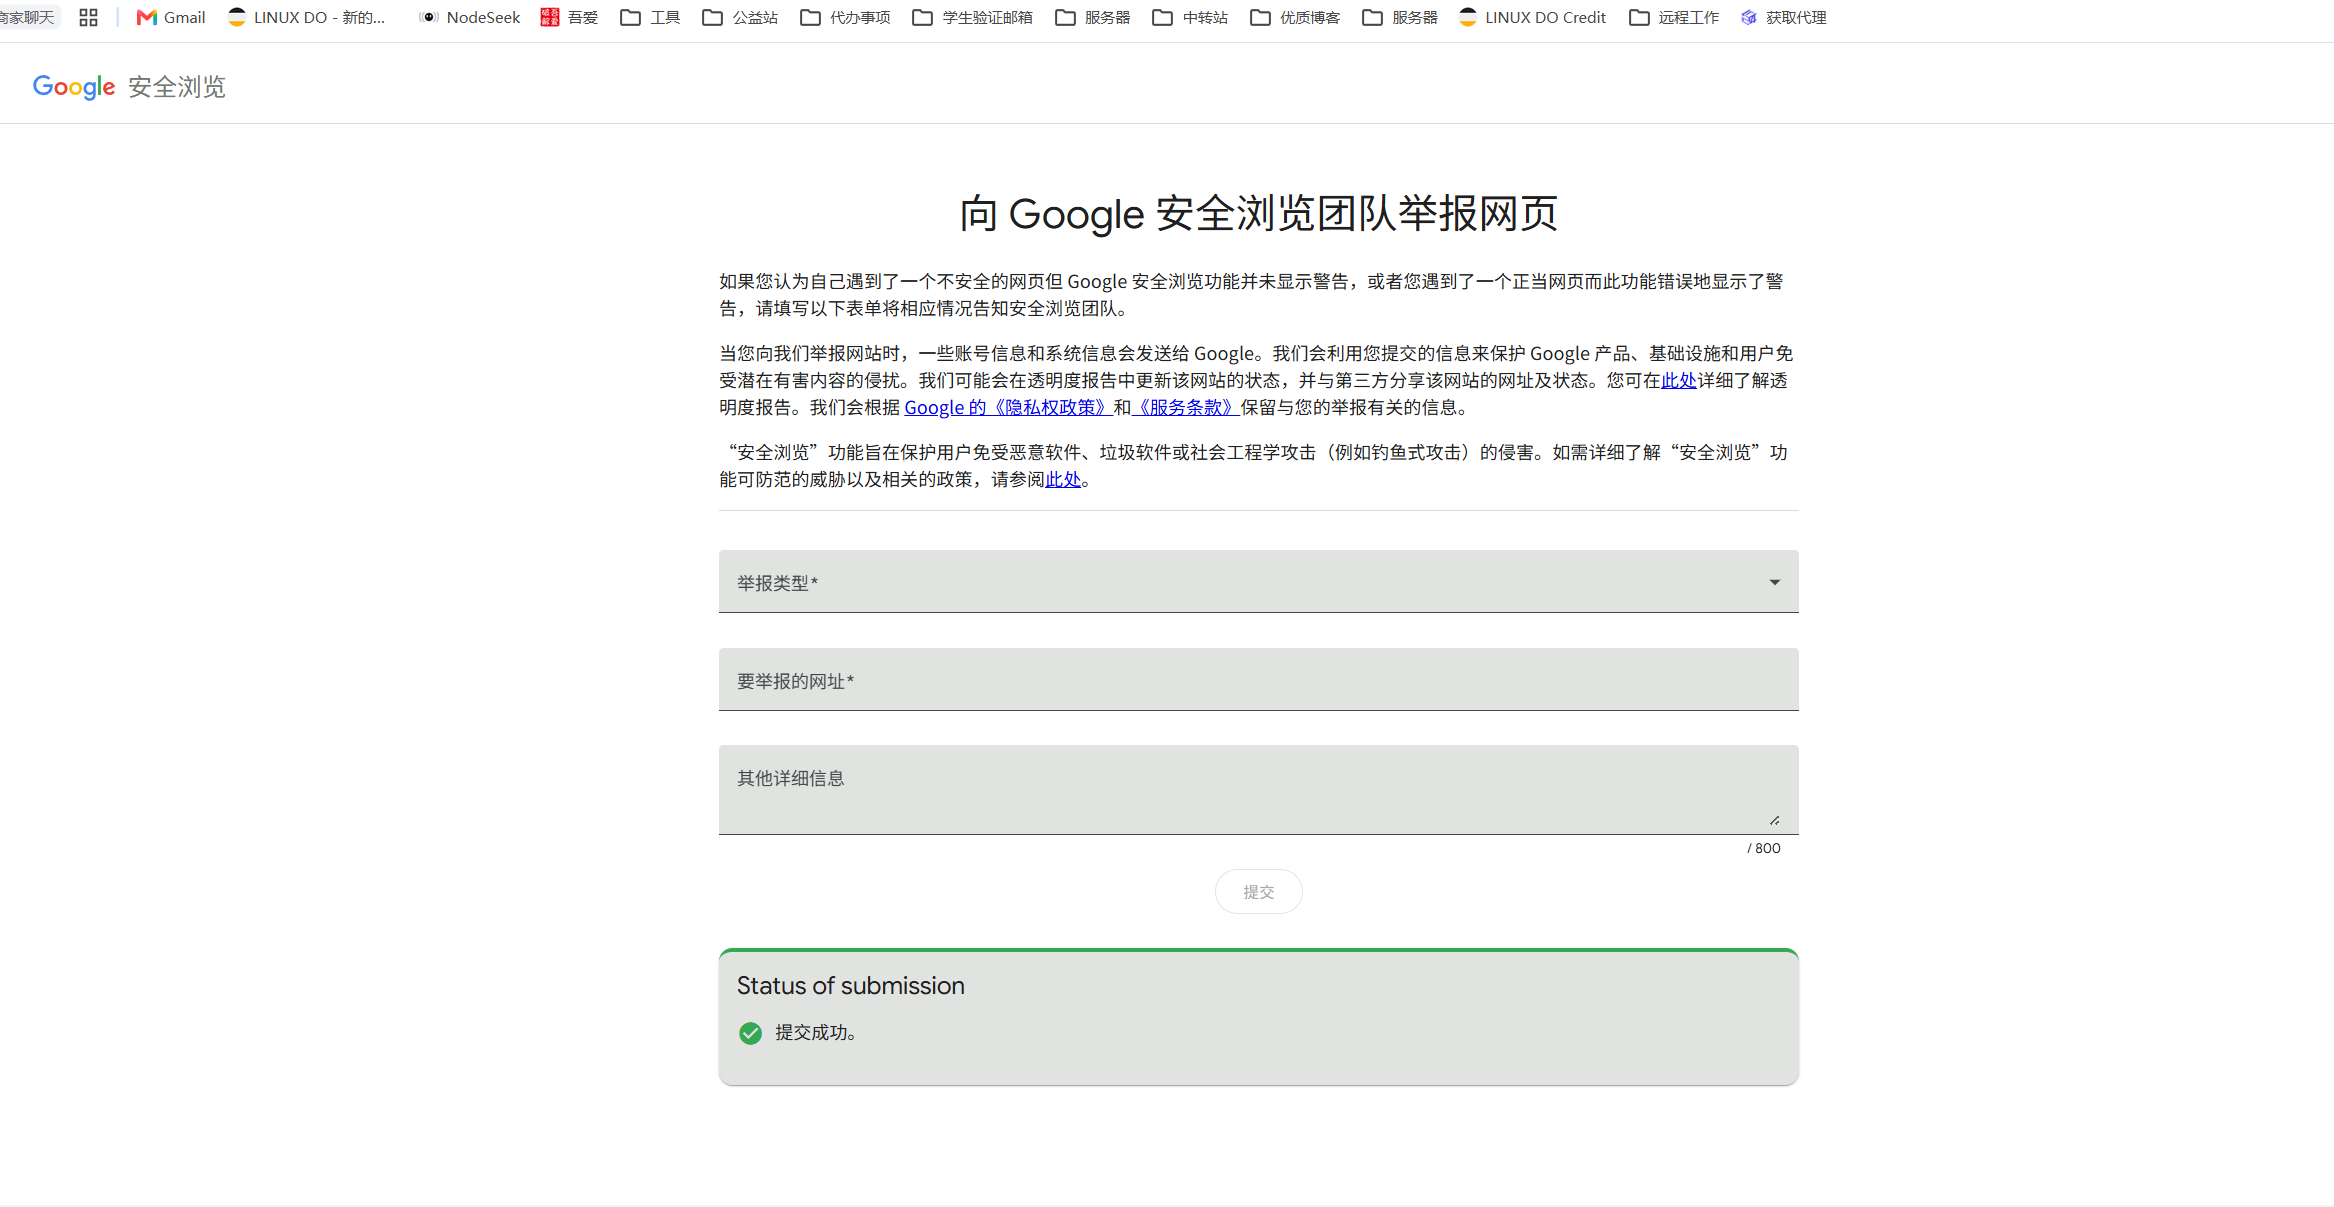This screenshot has height=1207, width=2334.
Task: Open the 中转站 bookmark folder
Action: coord(1190,17)
